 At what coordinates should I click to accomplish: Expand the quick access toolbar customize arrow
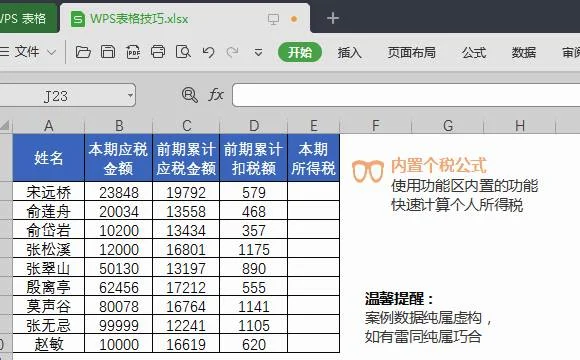click(258, 53)
